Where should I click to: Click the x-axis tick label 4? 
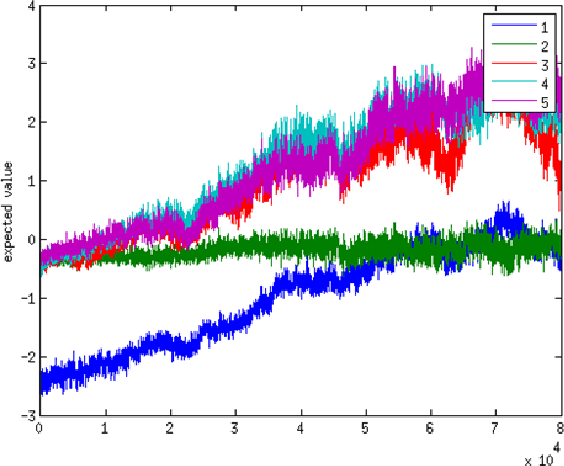[x=300, y=428]
